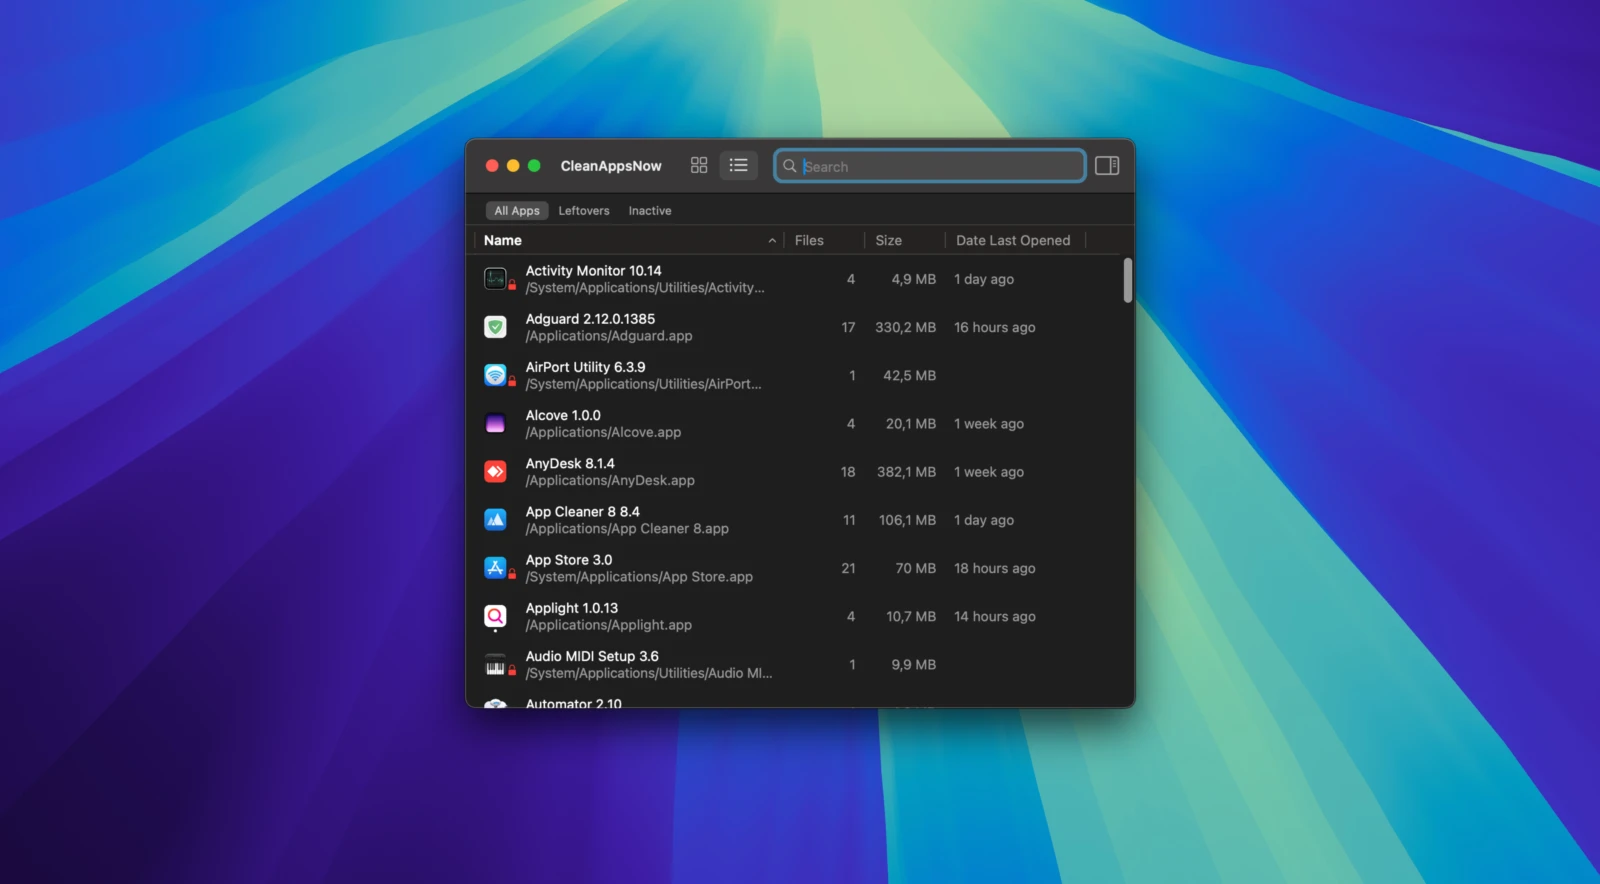Viewport: 1600px width, 884px height.
Task: Open the Leftovers tab
Action: [583, 211]
